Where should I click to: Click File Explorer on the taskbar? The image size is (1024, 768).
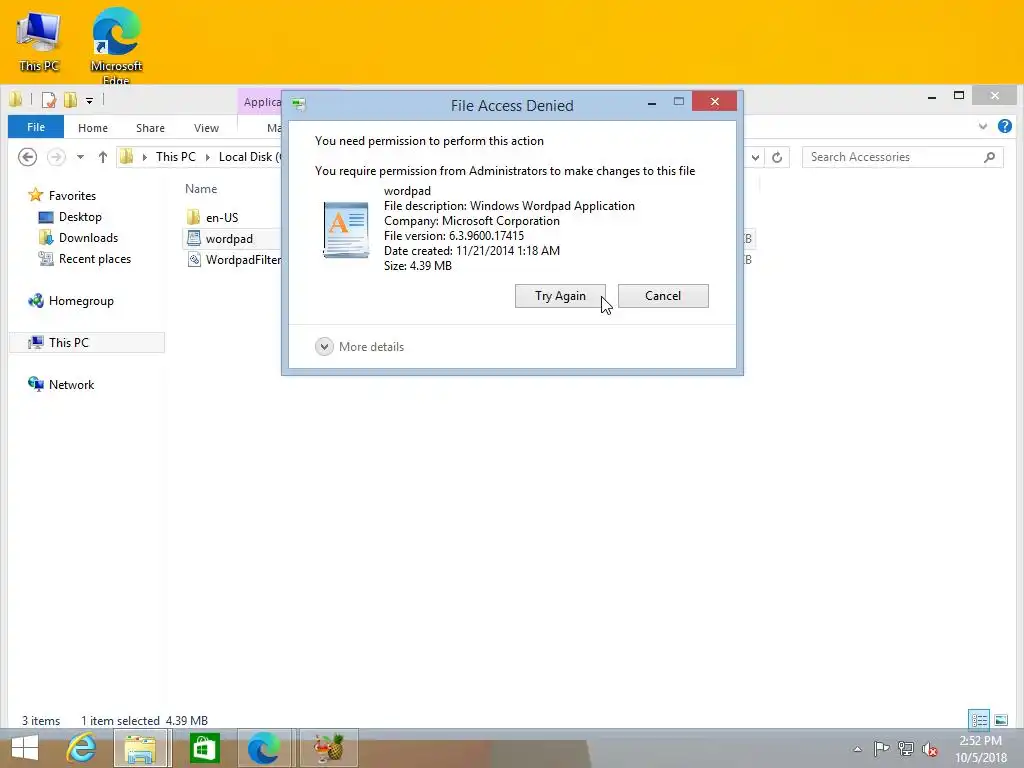[140, 748]
